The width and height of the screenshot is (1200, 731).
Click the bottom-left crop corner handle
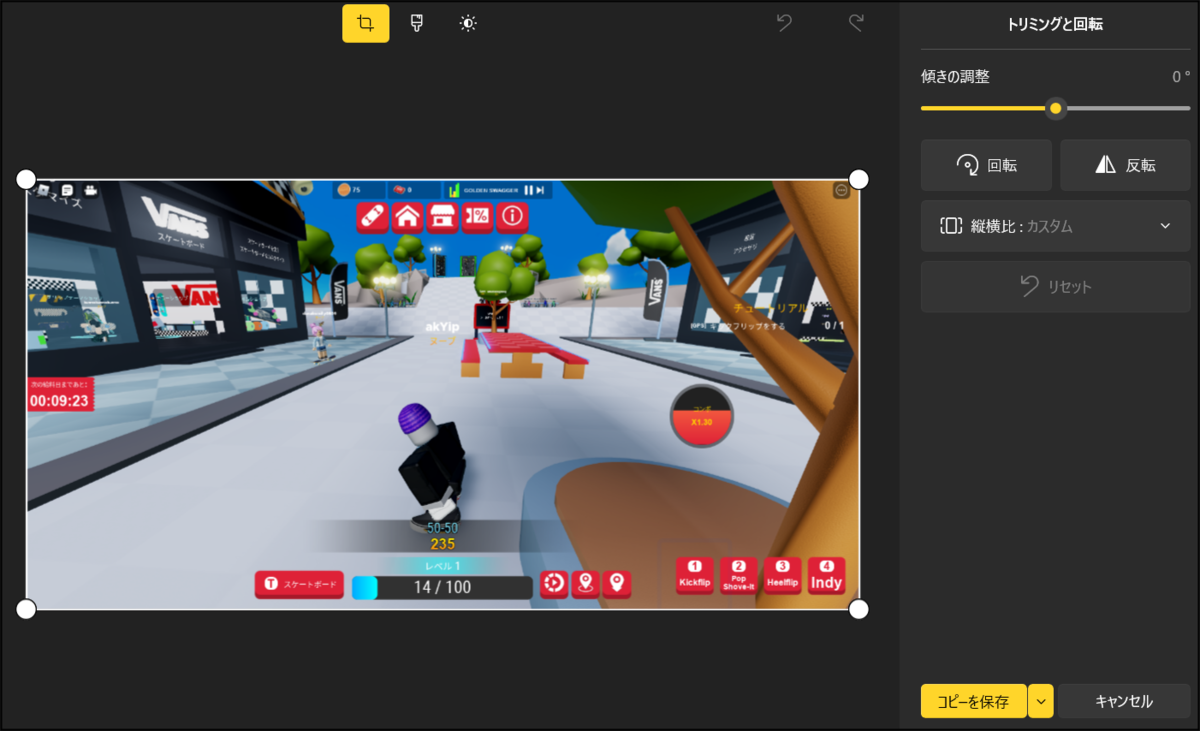click(x=26, y=609)
